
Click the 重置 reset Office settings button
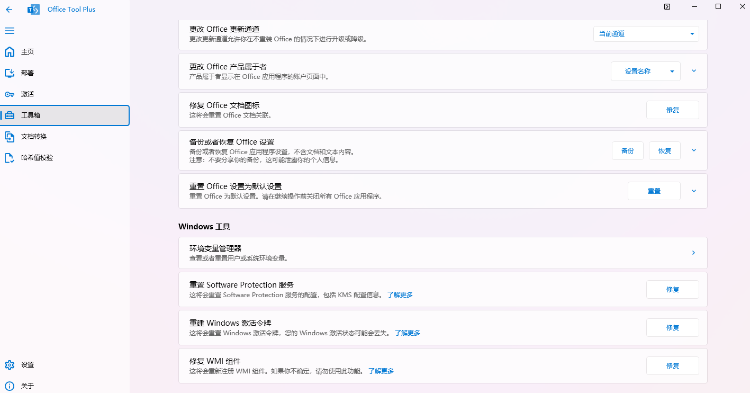[654, 191]
